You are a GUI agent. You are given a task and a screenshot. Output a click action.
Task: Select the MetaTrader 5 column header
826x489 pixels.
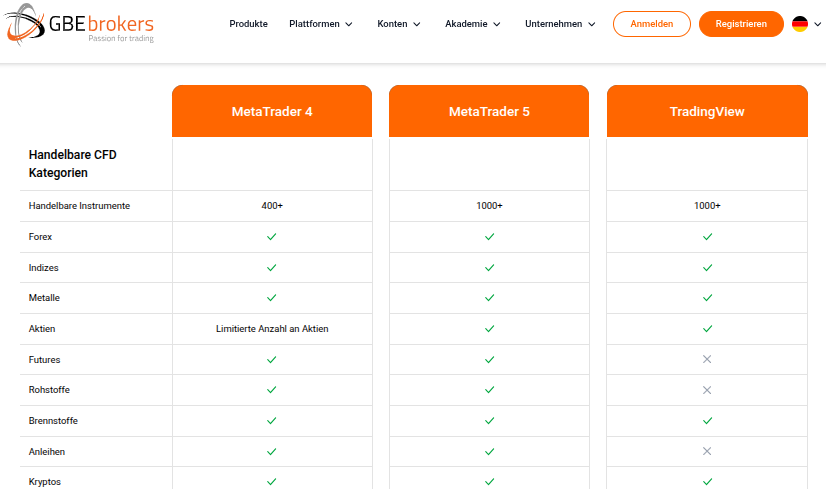pyautogui.click(x=489, y=111)
